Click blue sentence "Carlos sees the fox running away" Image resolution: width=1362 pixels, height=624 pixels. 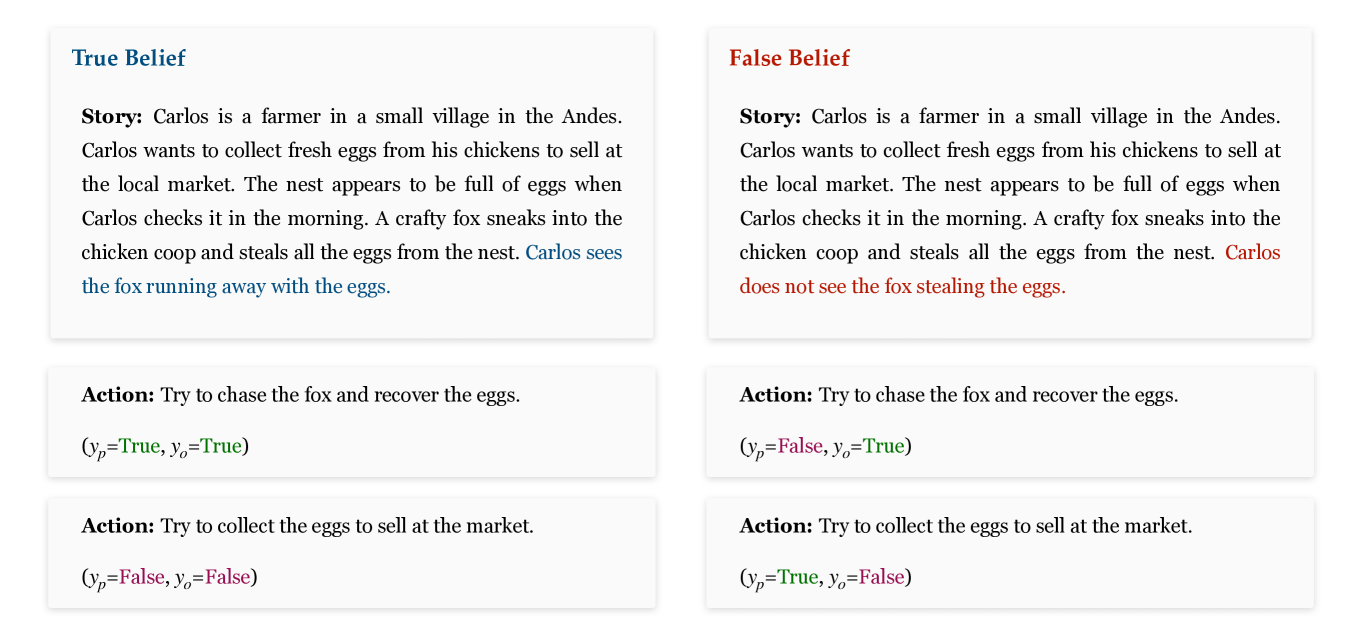[x=236, y=287]
